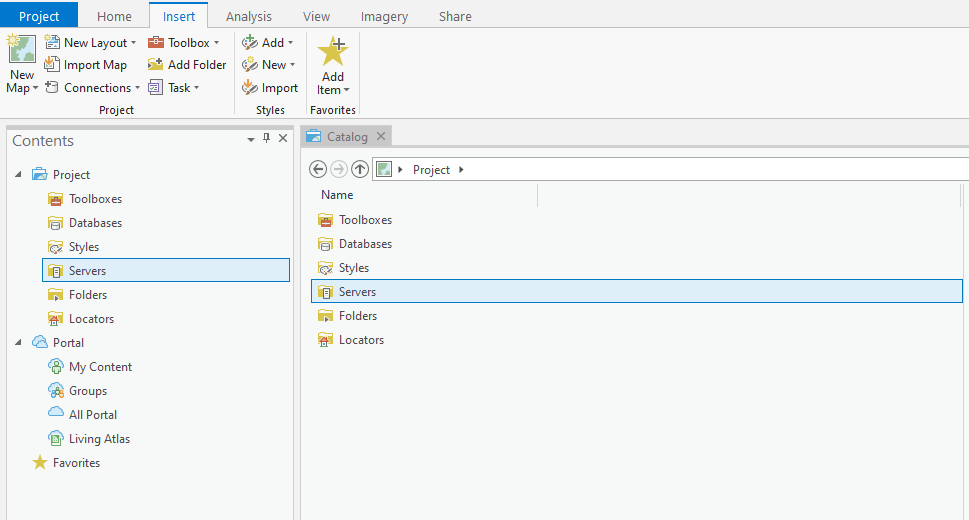Select Living Atlas in Contents pane
Image resolution: width=969 pixels, height=520 pixels.
[x=99, y=439]
